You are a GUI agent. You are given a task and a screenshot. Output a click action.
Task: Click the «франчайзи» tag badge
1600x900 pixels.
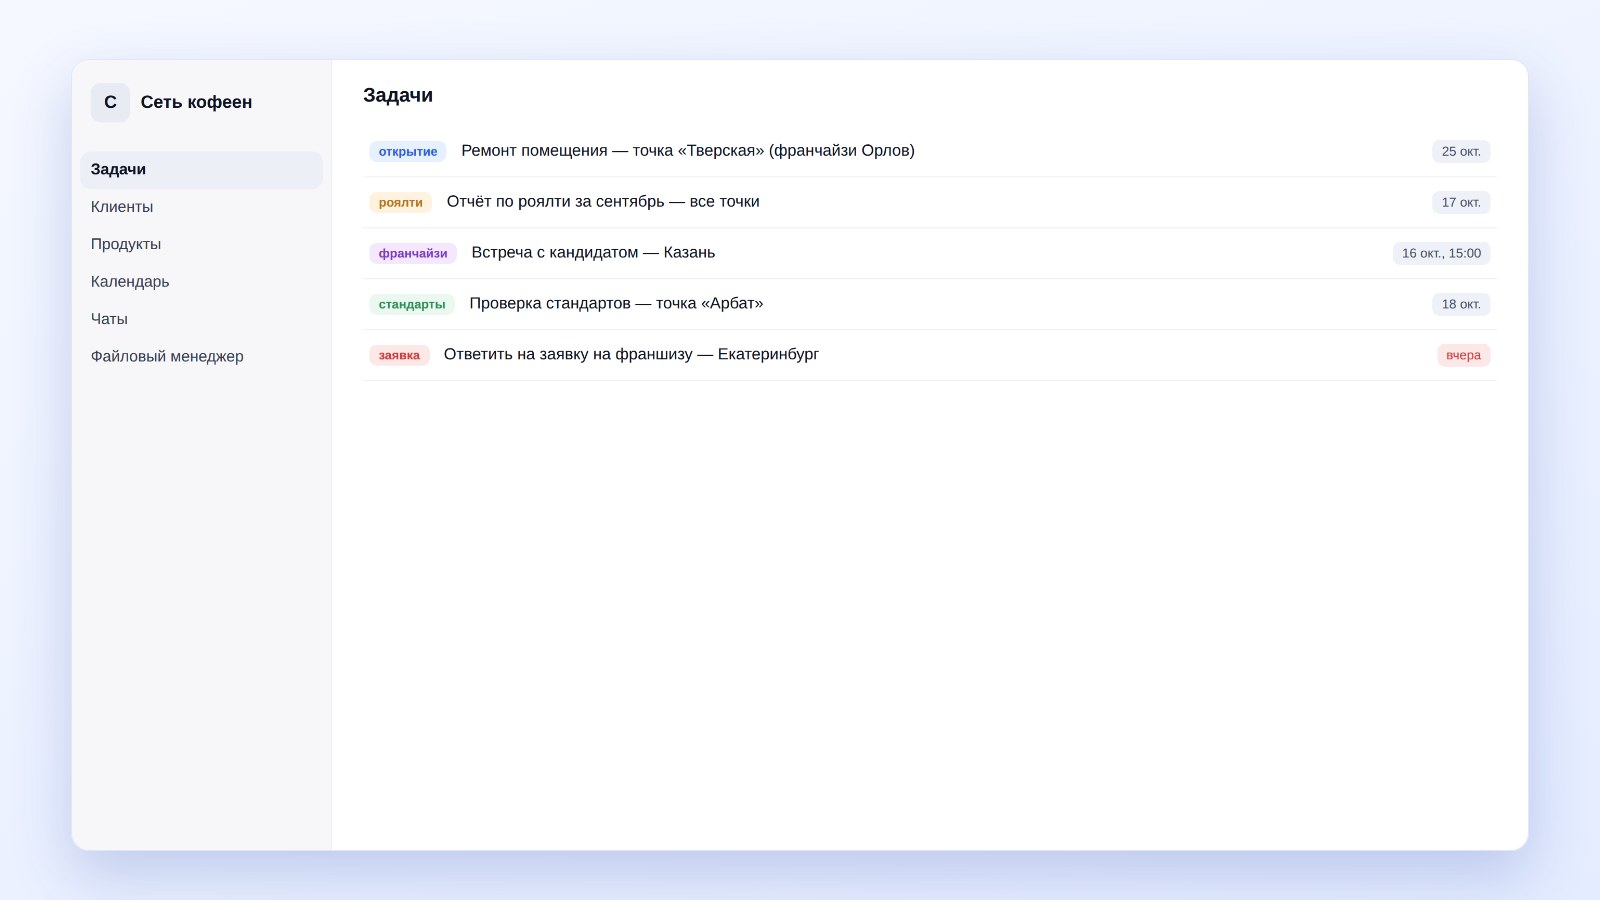(413, 254)
